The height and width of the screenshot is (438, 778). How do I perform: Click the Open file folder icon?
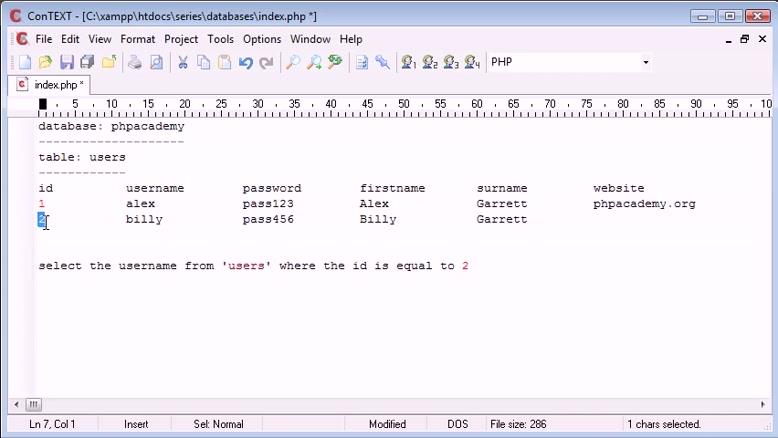point(45,63)
